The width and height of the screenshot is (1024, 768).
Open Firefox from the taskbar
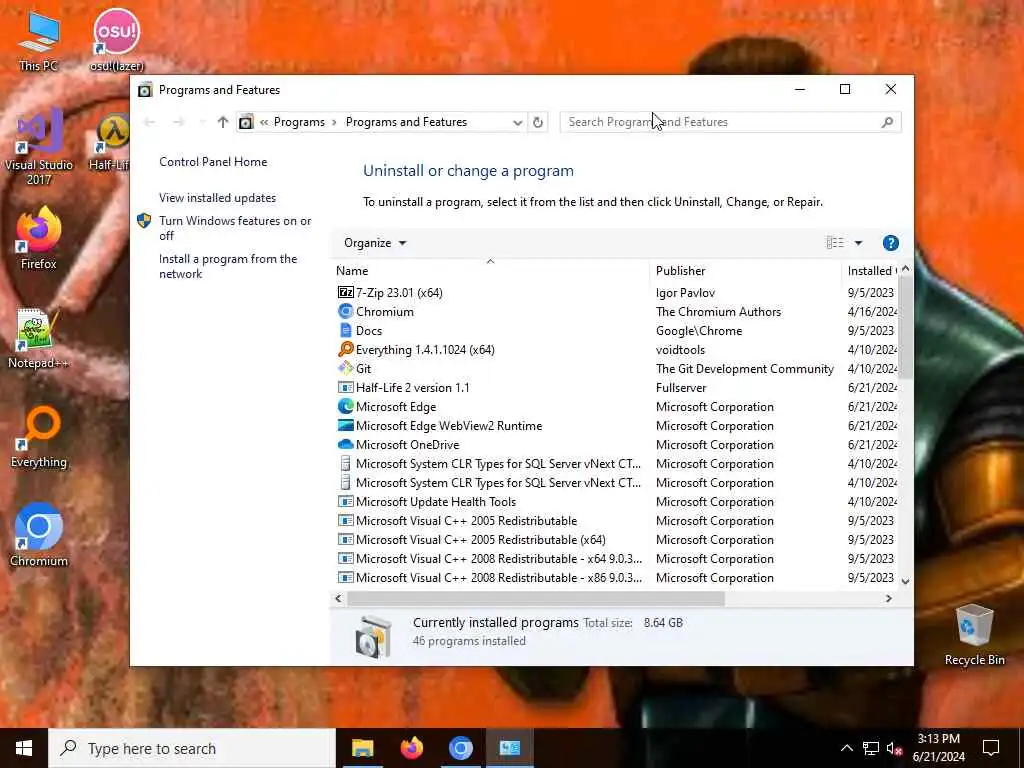[411, 748]
